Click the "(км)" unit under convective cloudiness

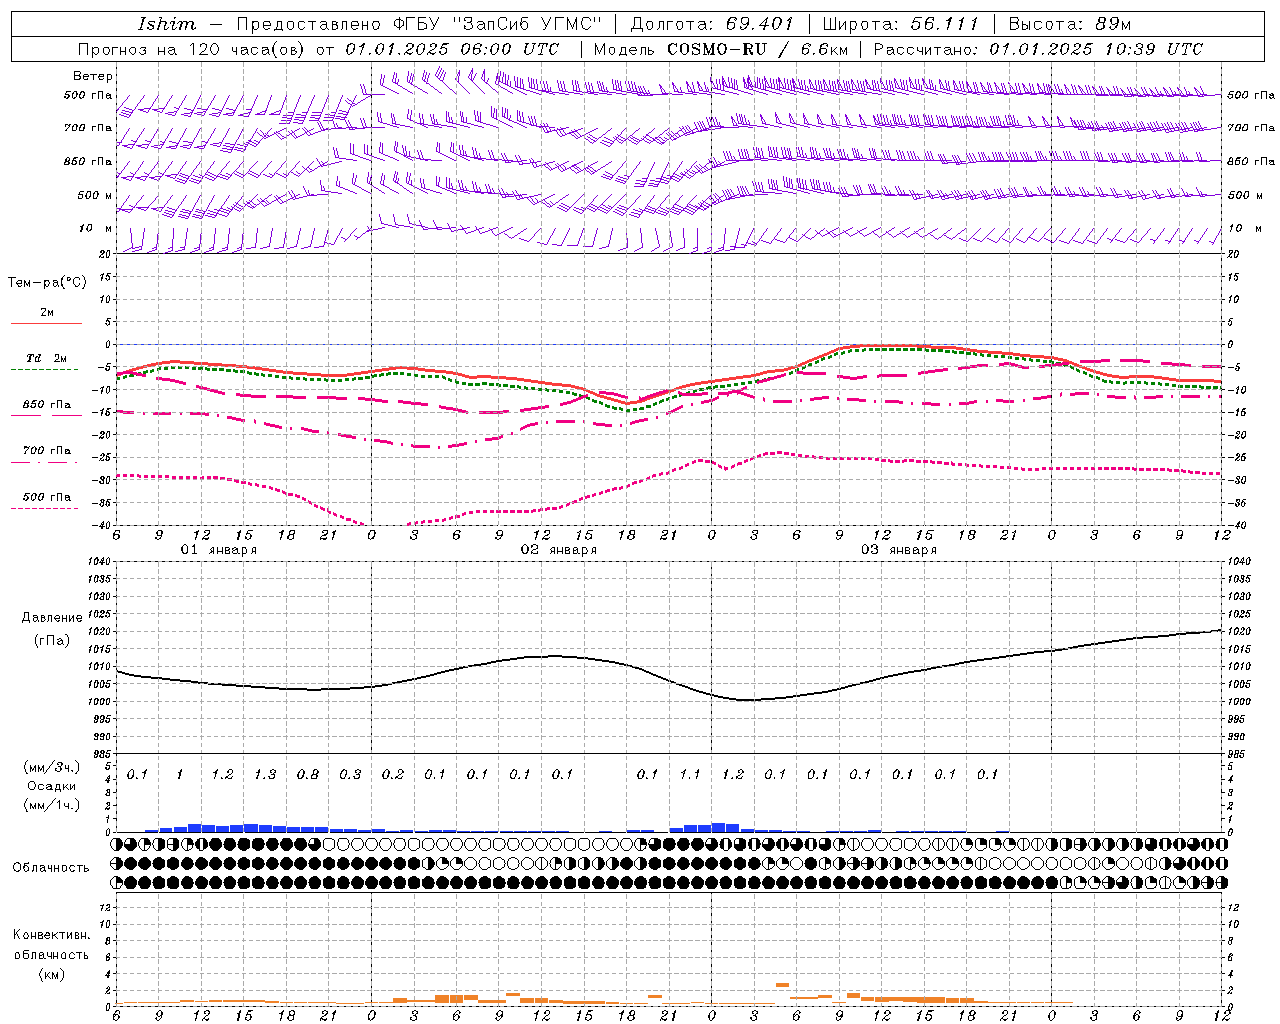[x=51, y=974]
